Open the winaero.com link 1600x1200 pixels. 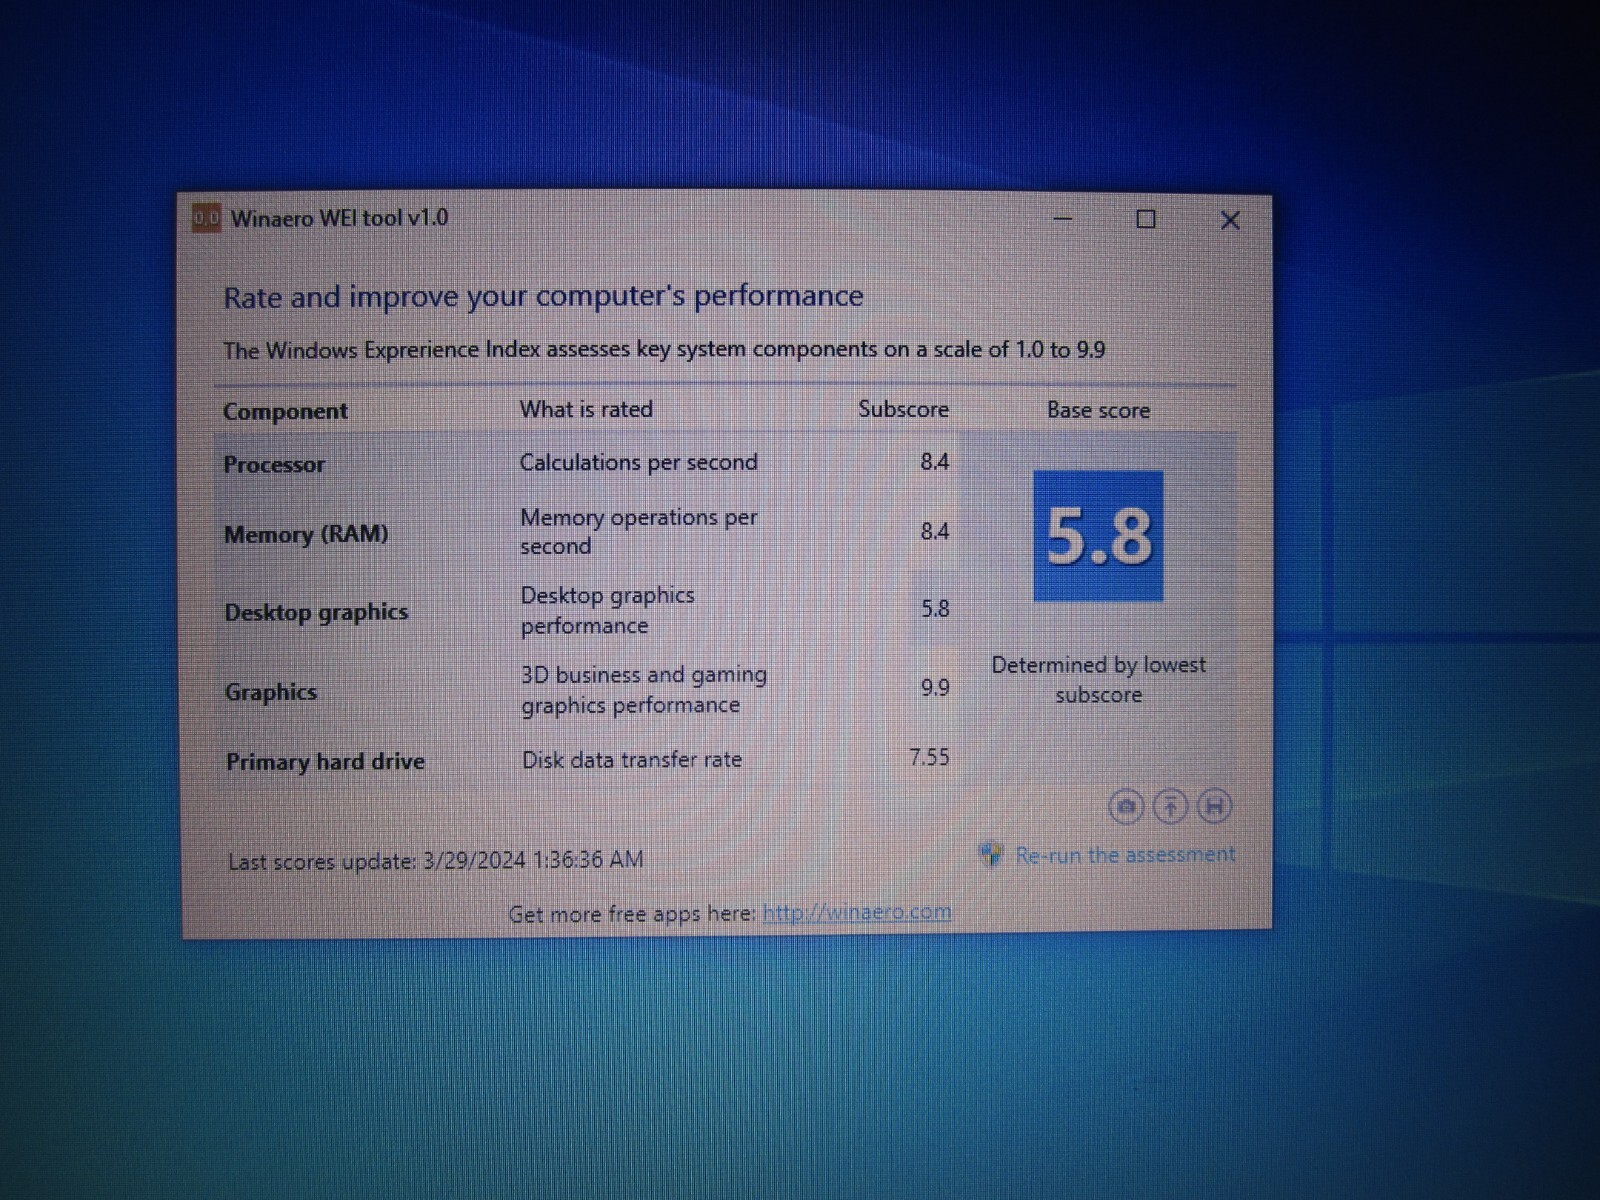[857, 912]
